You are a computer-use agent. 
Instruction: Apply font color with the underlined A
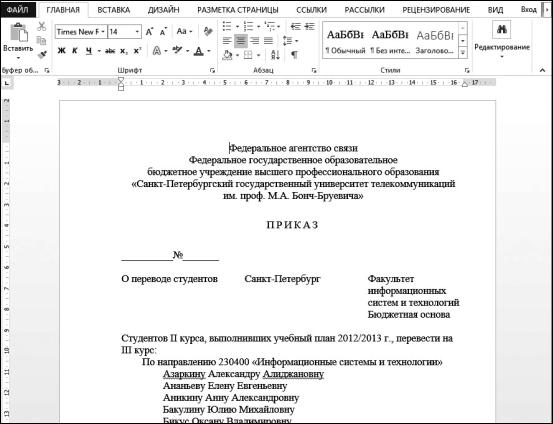point(199,51)
